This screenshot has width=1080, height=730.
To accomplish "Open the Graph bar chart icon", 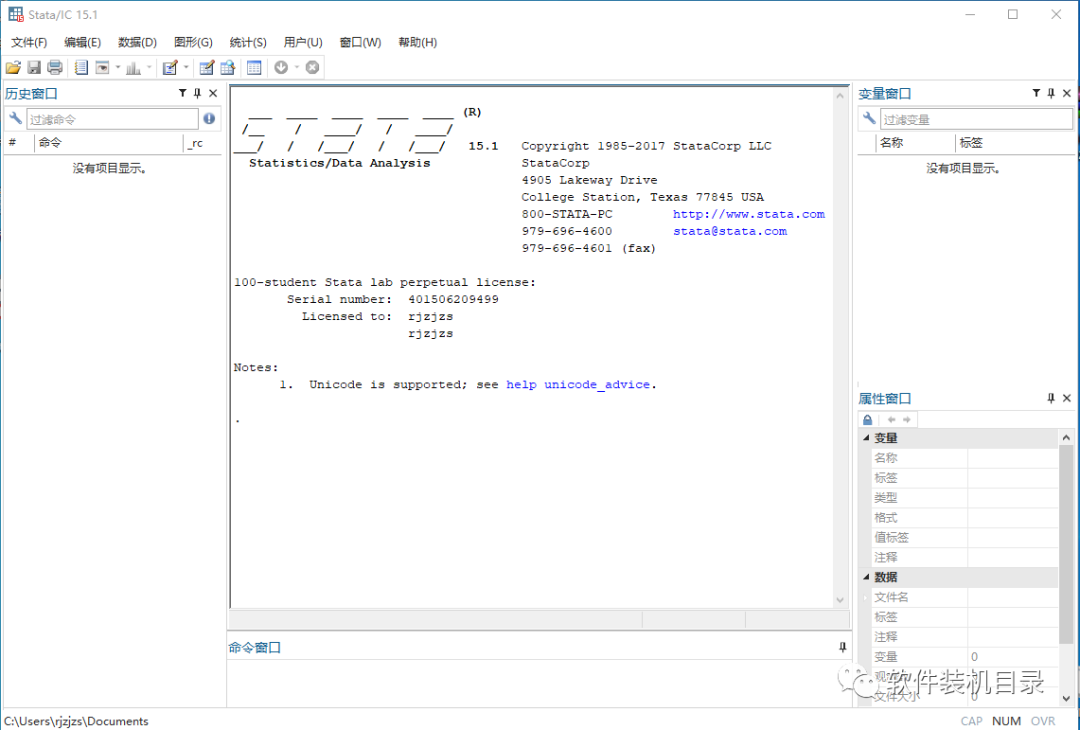I will pyautogui.click(x=134, y=67).
